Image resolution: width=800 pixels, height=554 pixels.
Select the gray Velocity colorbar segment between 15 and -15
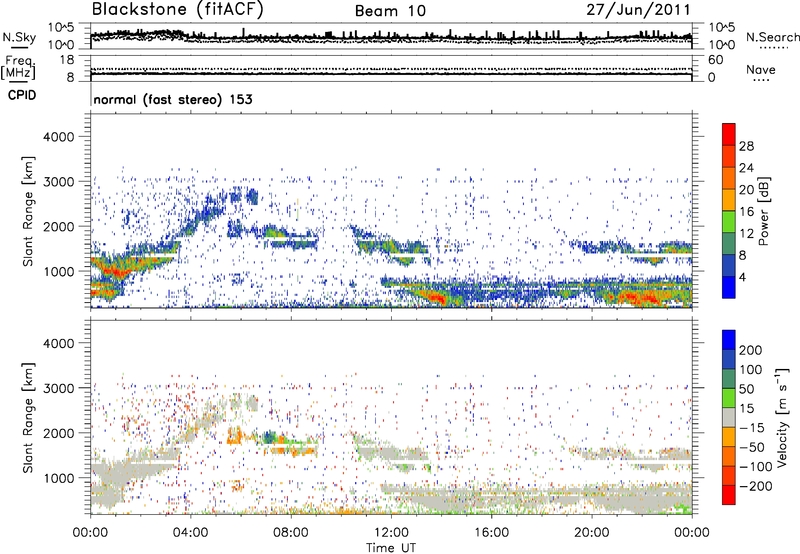(x=729, y=418)
